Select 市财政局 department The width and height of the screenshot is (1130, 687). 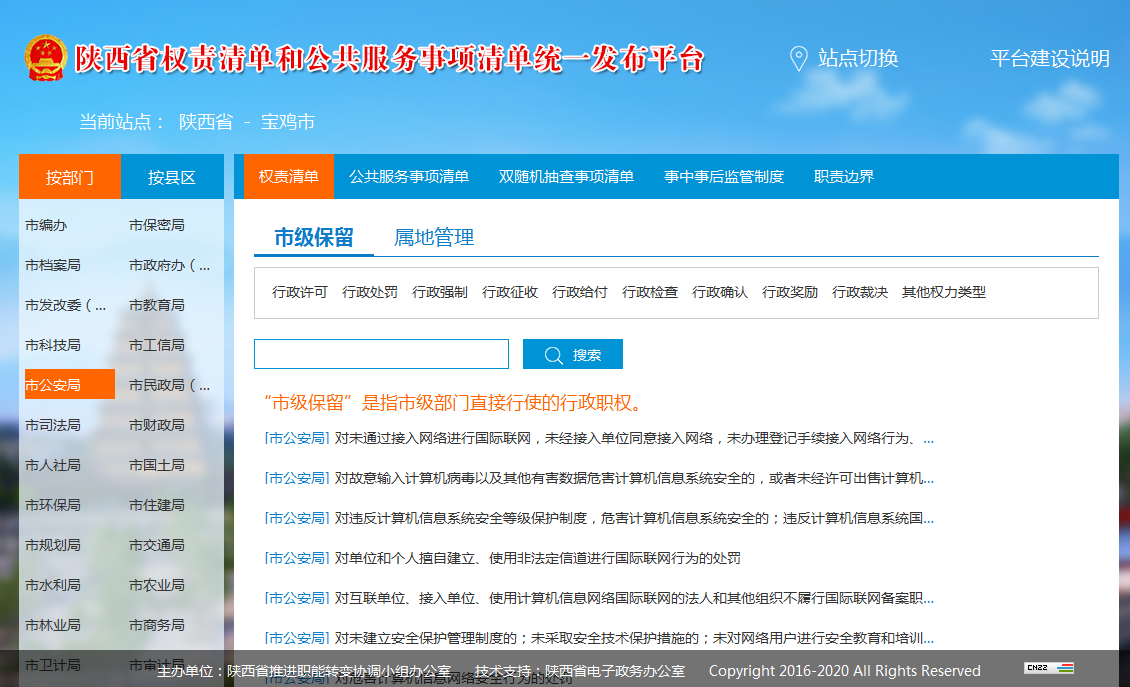pyautogui.click(x=157, y=425)
